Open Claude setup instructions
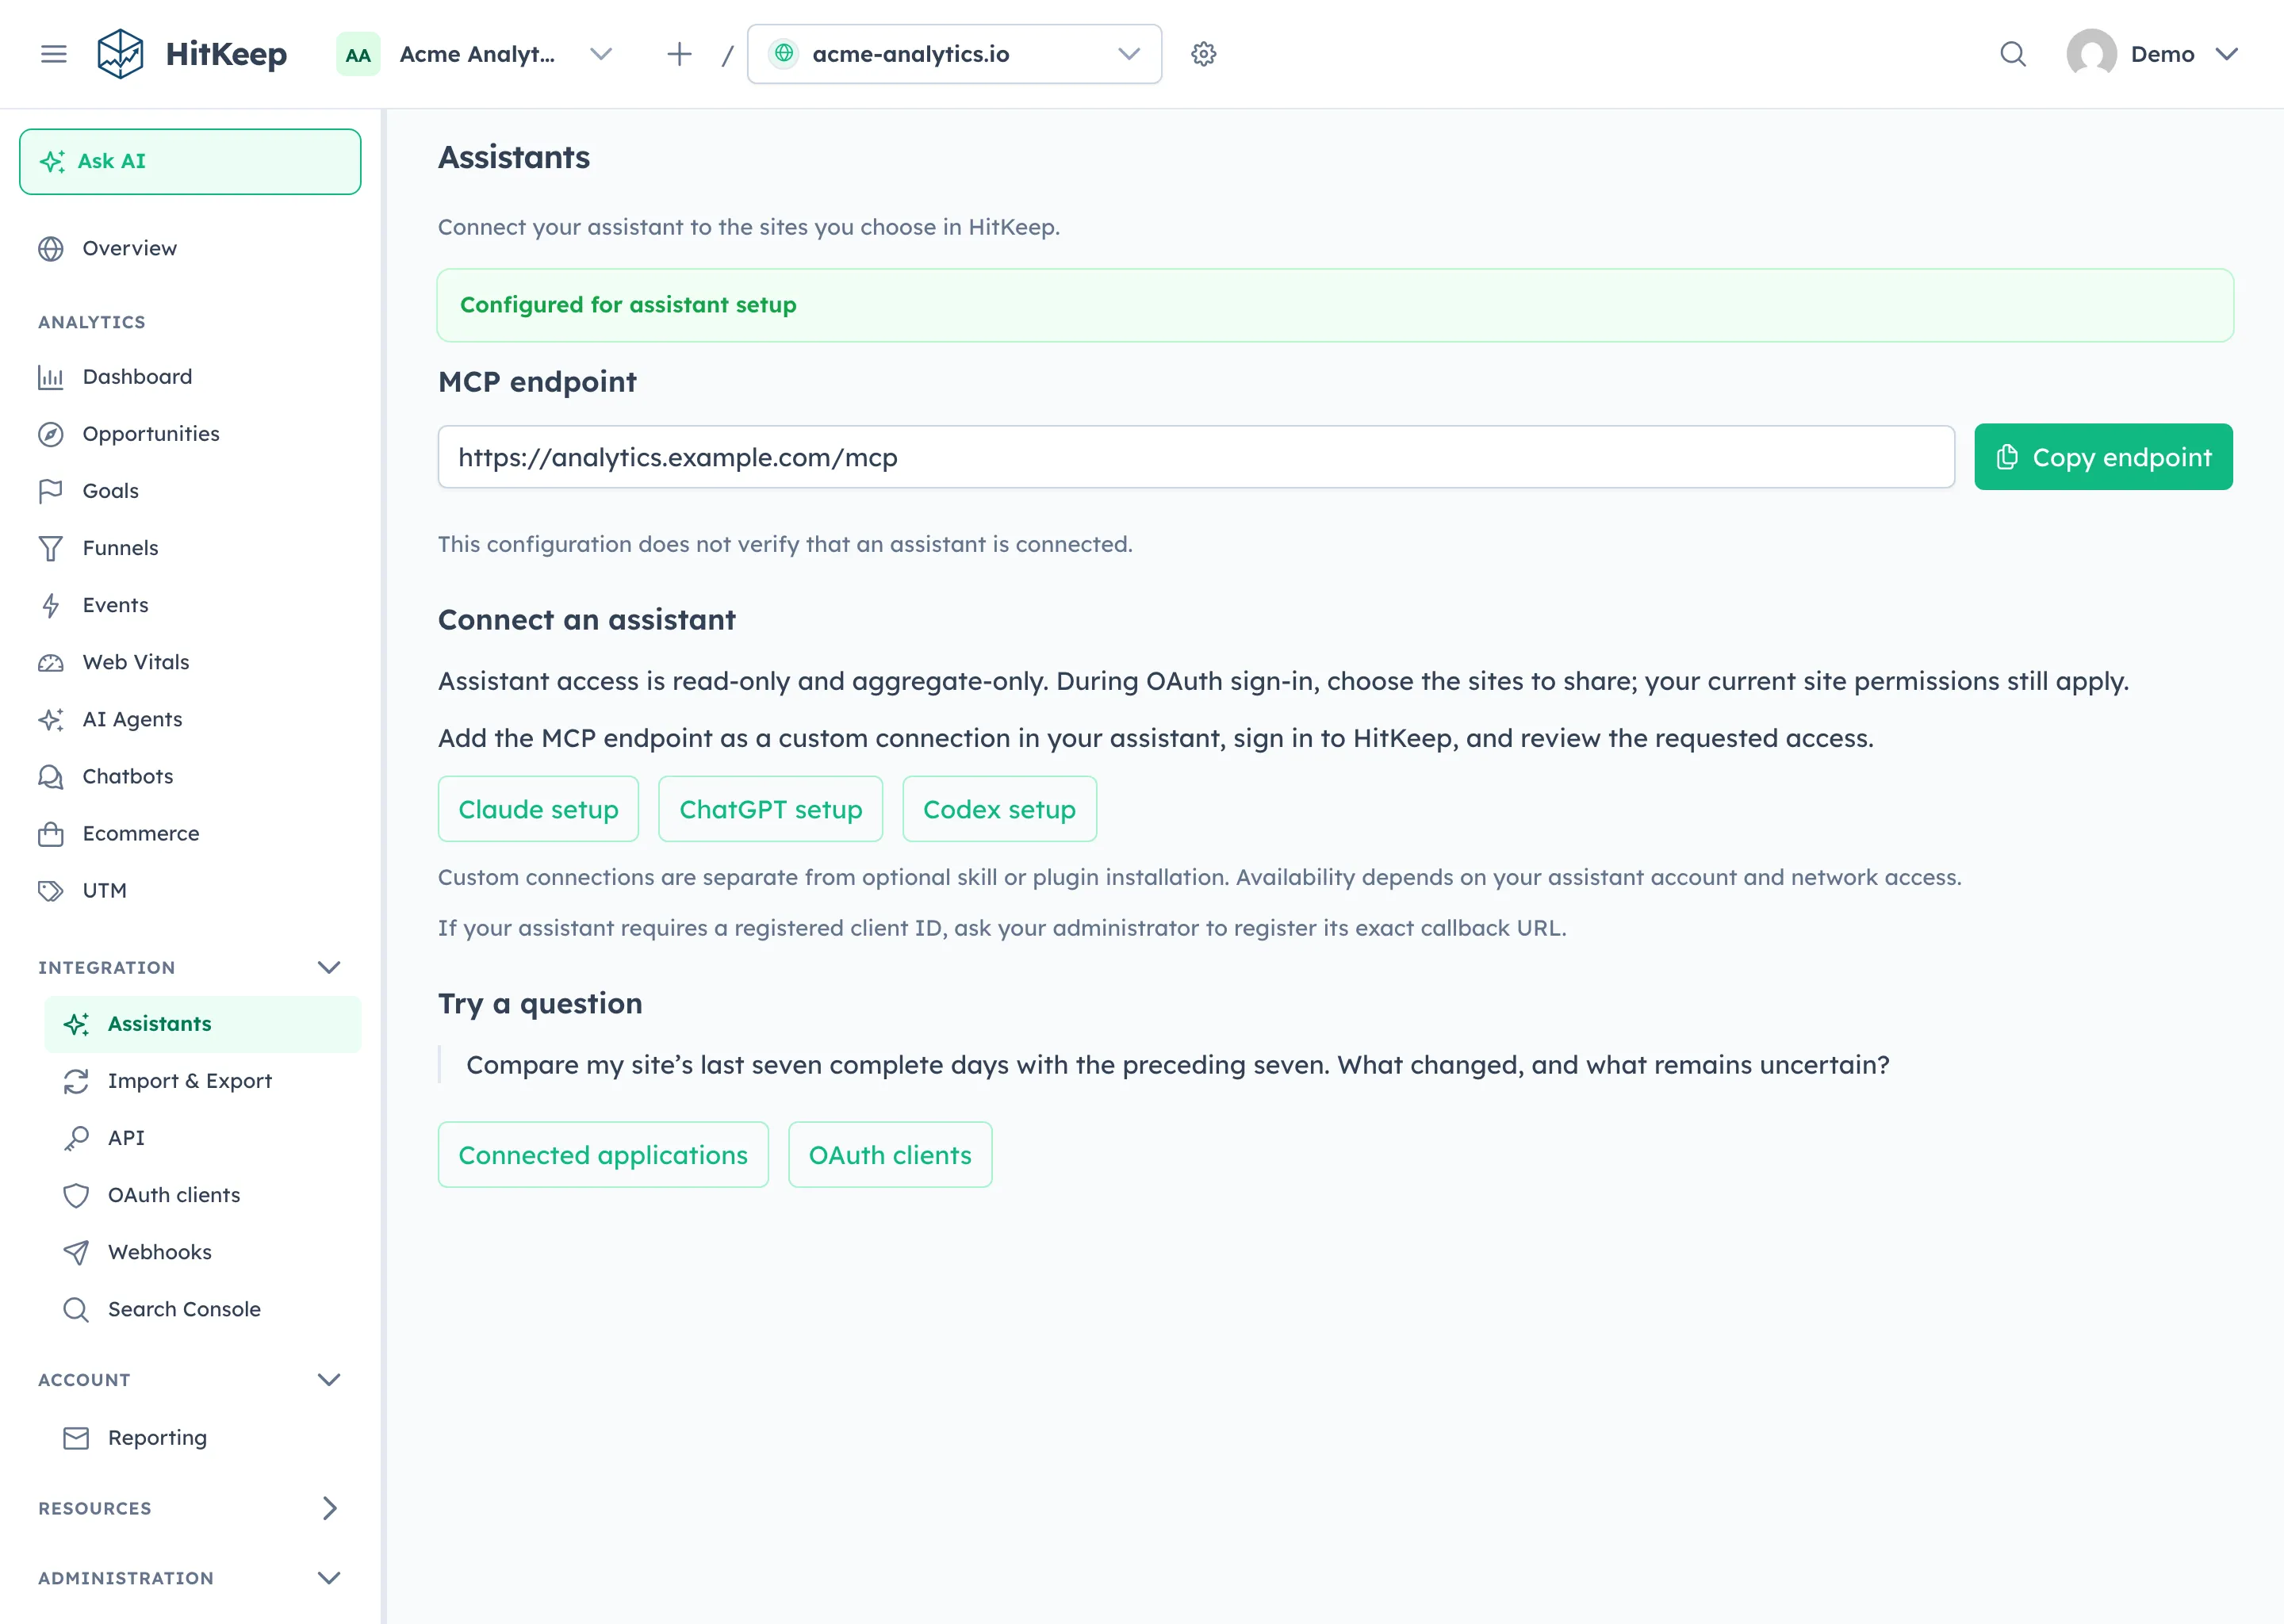 click(x=538, y=809)
